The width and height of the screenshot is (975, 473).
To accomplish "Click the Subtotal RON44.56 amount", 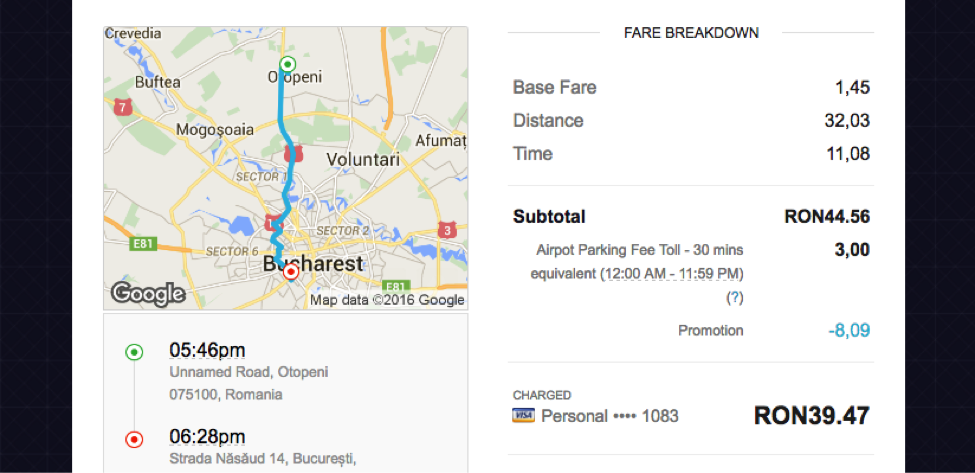I will coord(827,217).
